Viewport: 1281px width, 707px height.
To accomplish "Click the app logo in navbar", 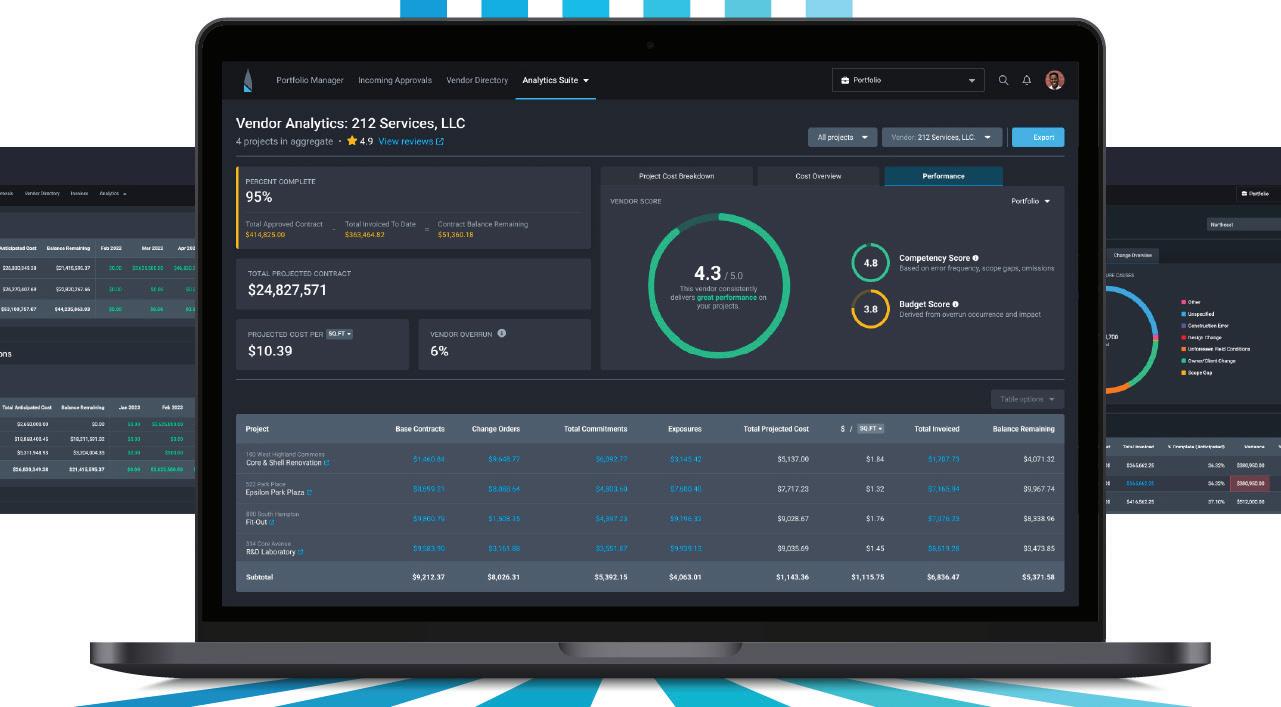I will 248,80.
